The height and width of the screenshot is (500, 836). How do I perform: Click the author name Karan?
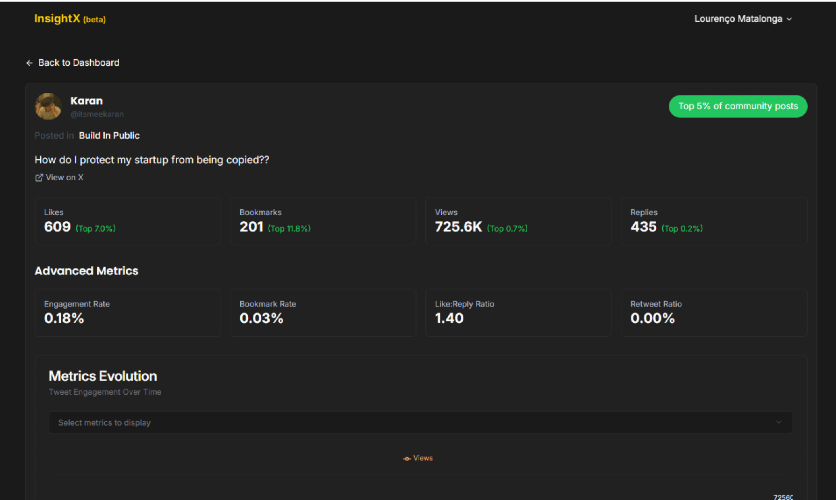point(86,101)
